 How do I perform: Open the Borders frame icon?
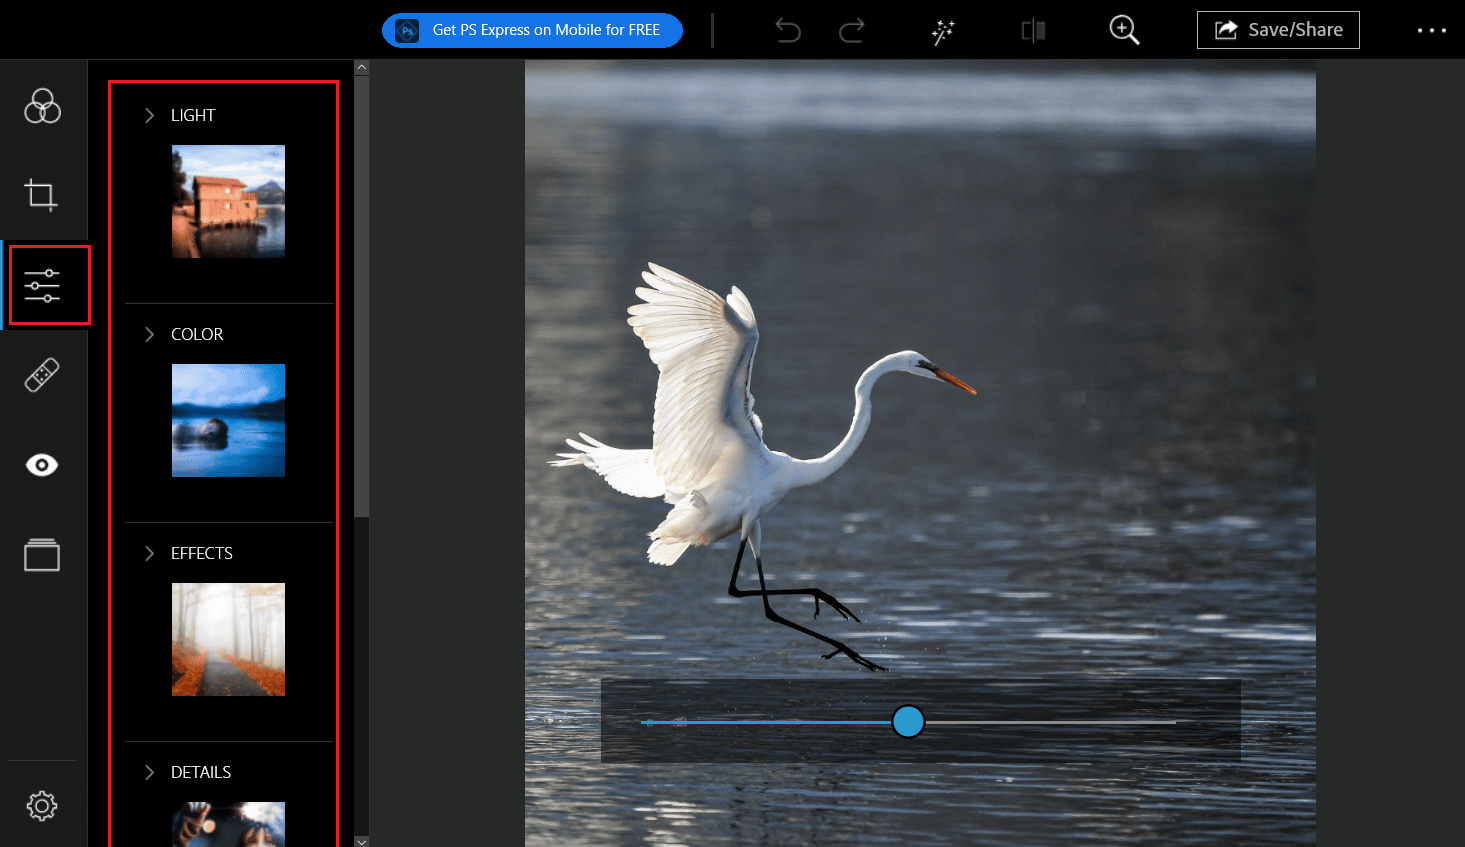click(x=42, y=555)
